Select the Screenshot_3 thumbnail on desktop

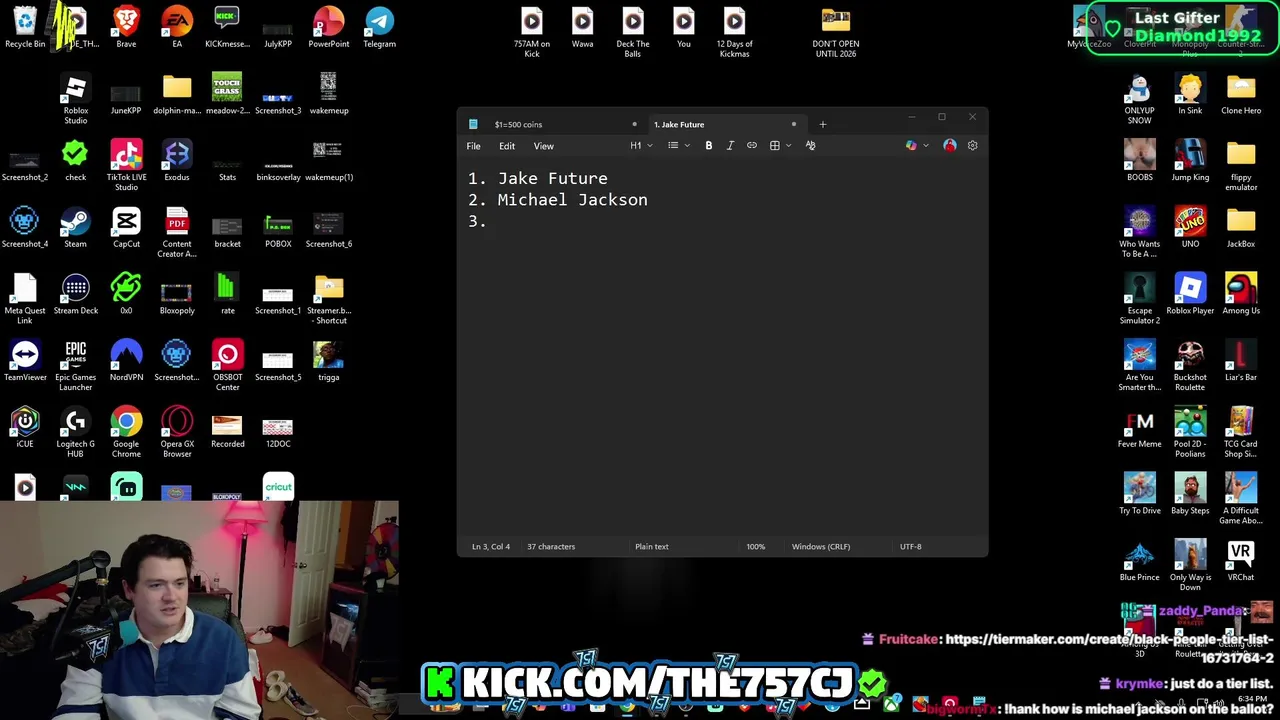[278, 100]
